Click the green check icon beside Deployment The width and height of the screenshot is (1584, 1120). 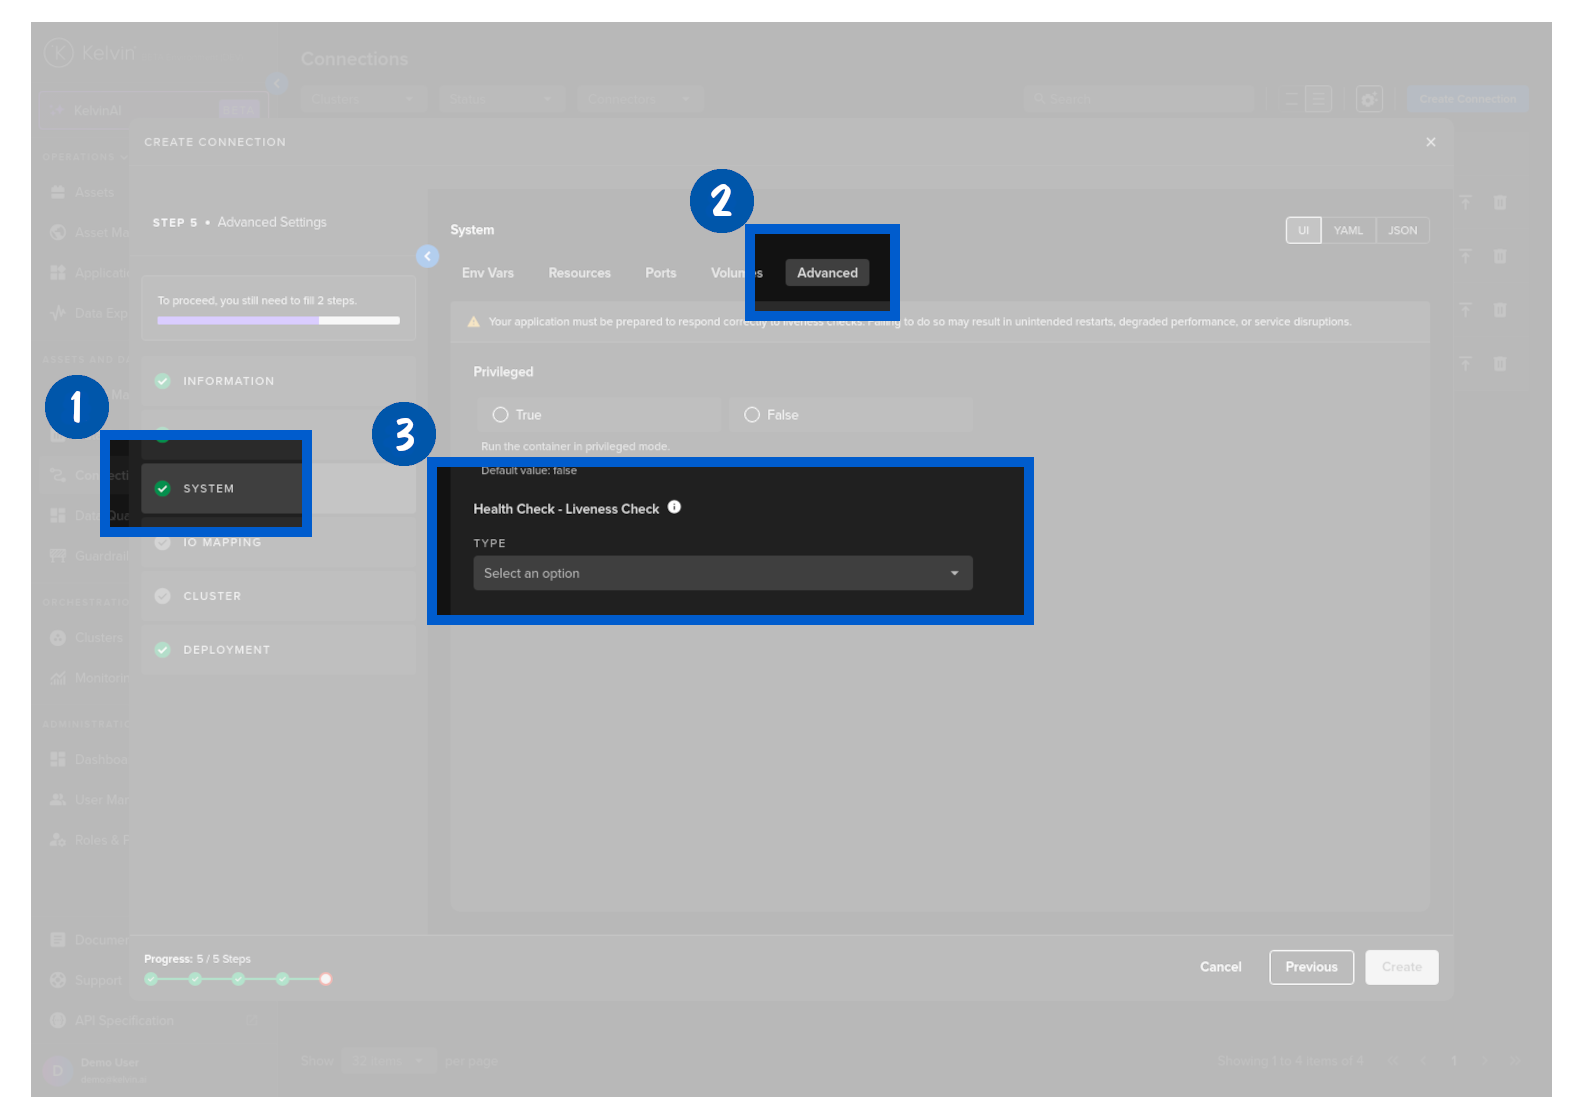[x=163, y=650]
